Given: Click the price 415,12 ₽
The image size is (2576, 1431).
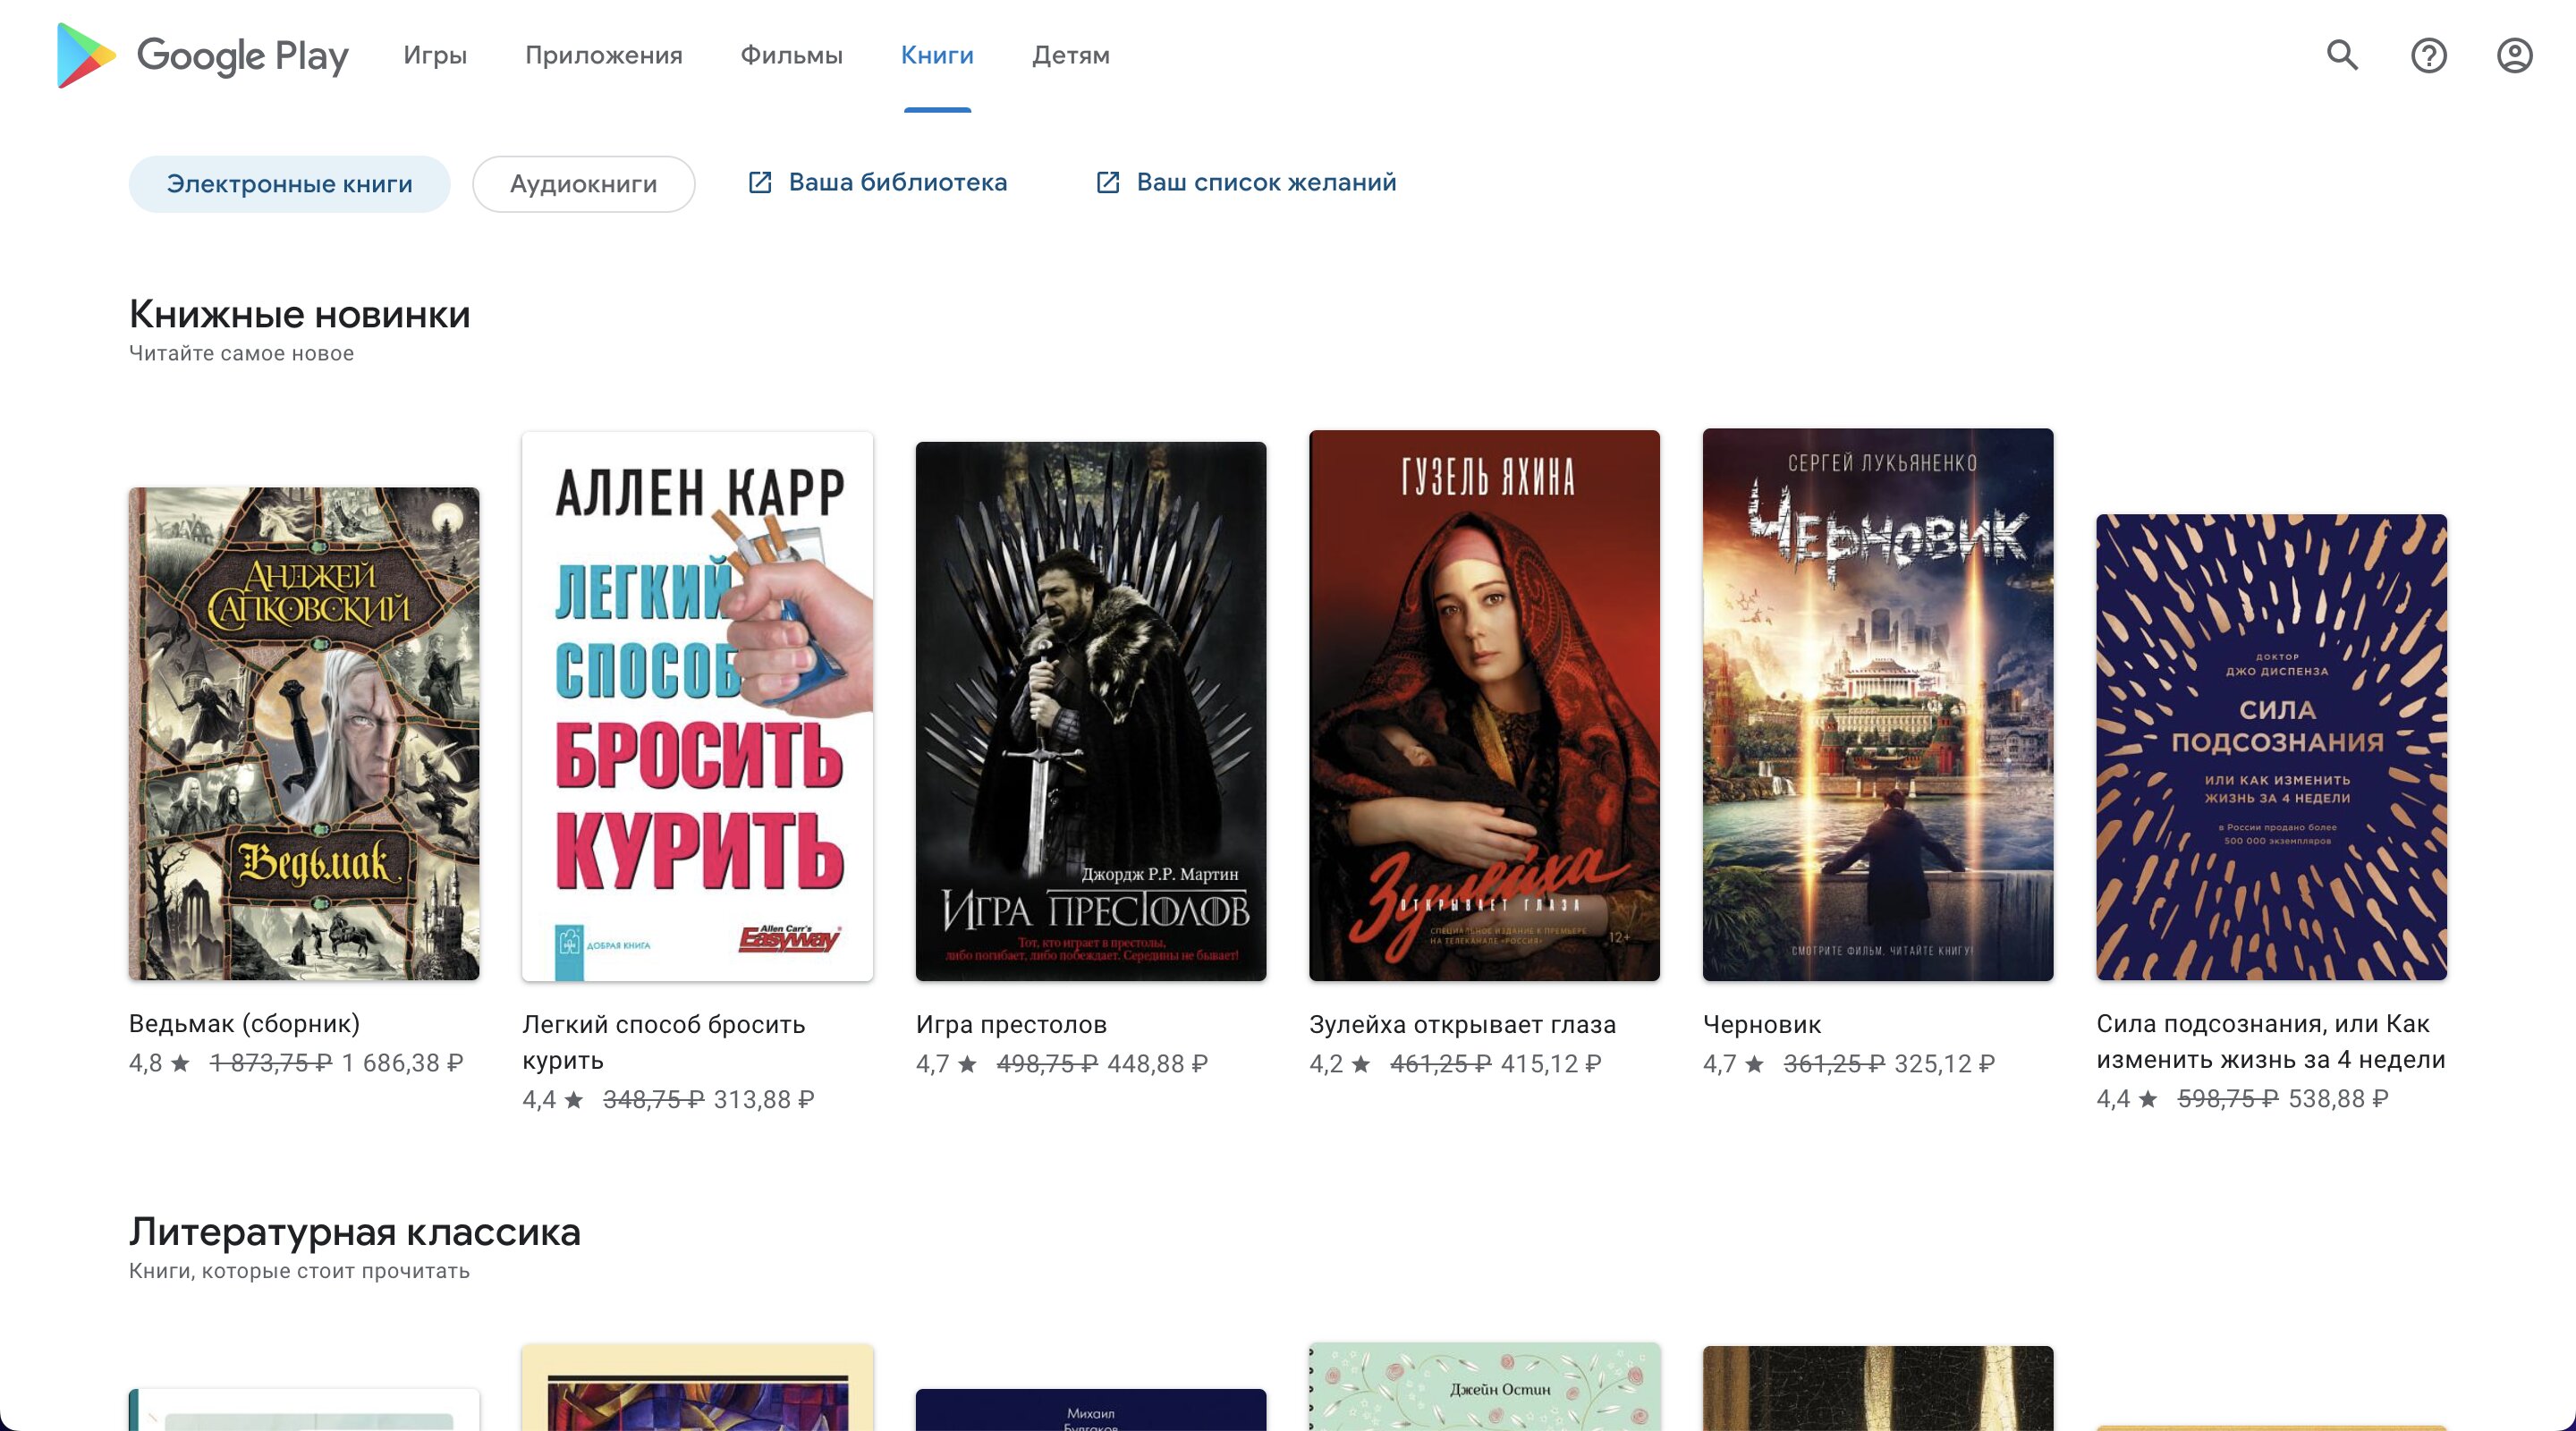Looking at the screenshot, I should click(1551, 1063).
